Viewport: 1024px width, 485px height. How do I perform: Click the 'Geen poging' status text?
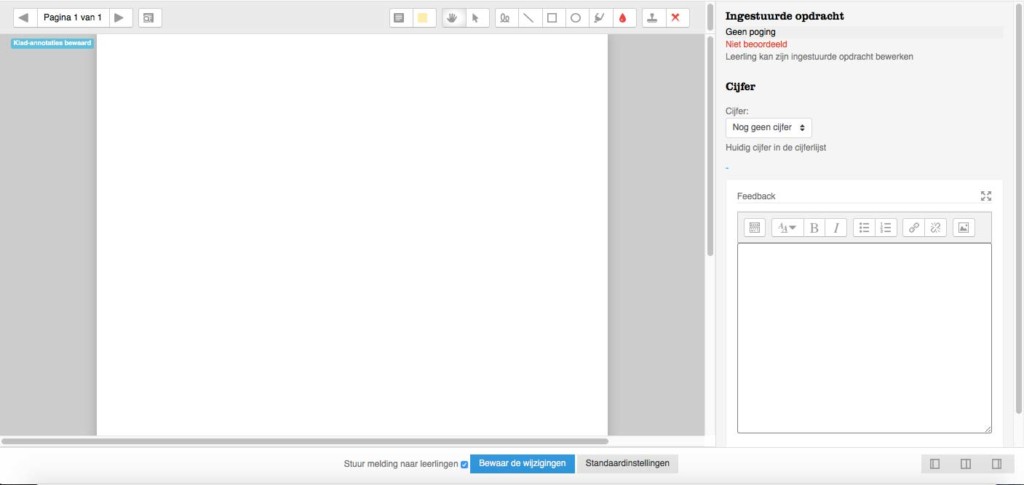click(x=750, y=32)
